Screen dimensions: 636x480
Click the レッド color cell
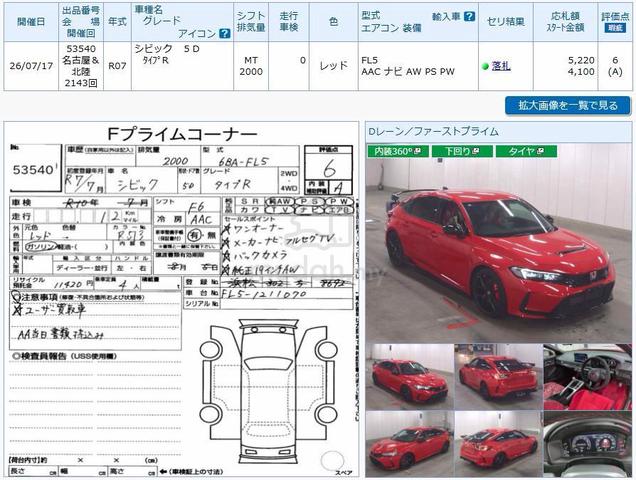[x=333, y=66]
